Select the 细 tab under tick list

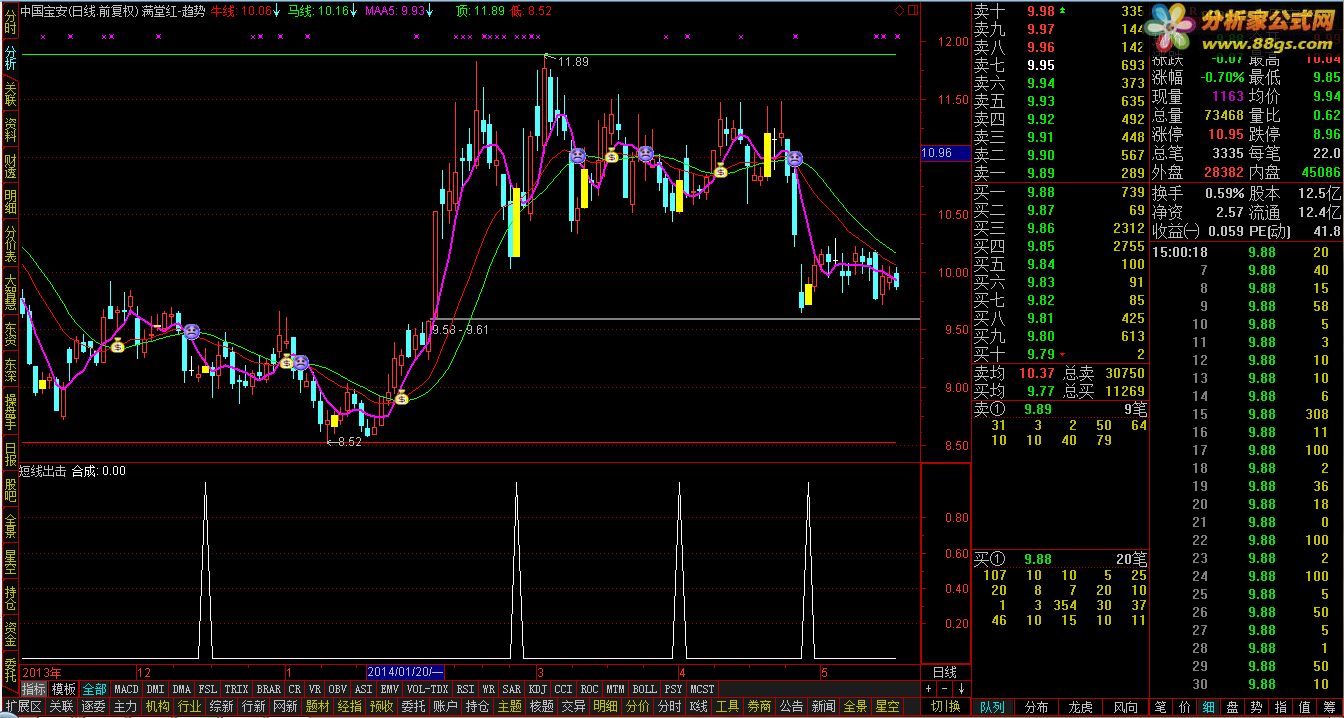1209,707
